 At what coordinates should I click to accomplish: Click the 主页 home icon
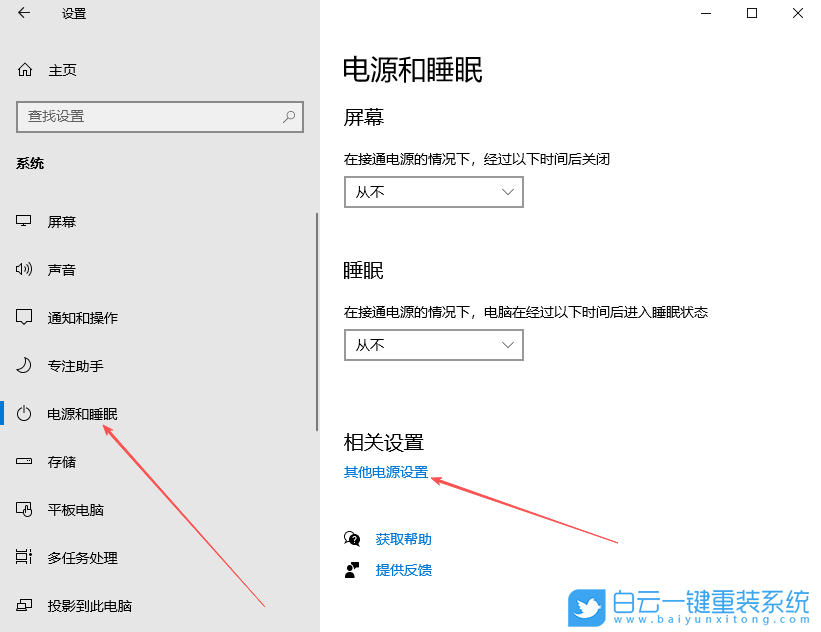pyautogui.click(x=24, y=70)
